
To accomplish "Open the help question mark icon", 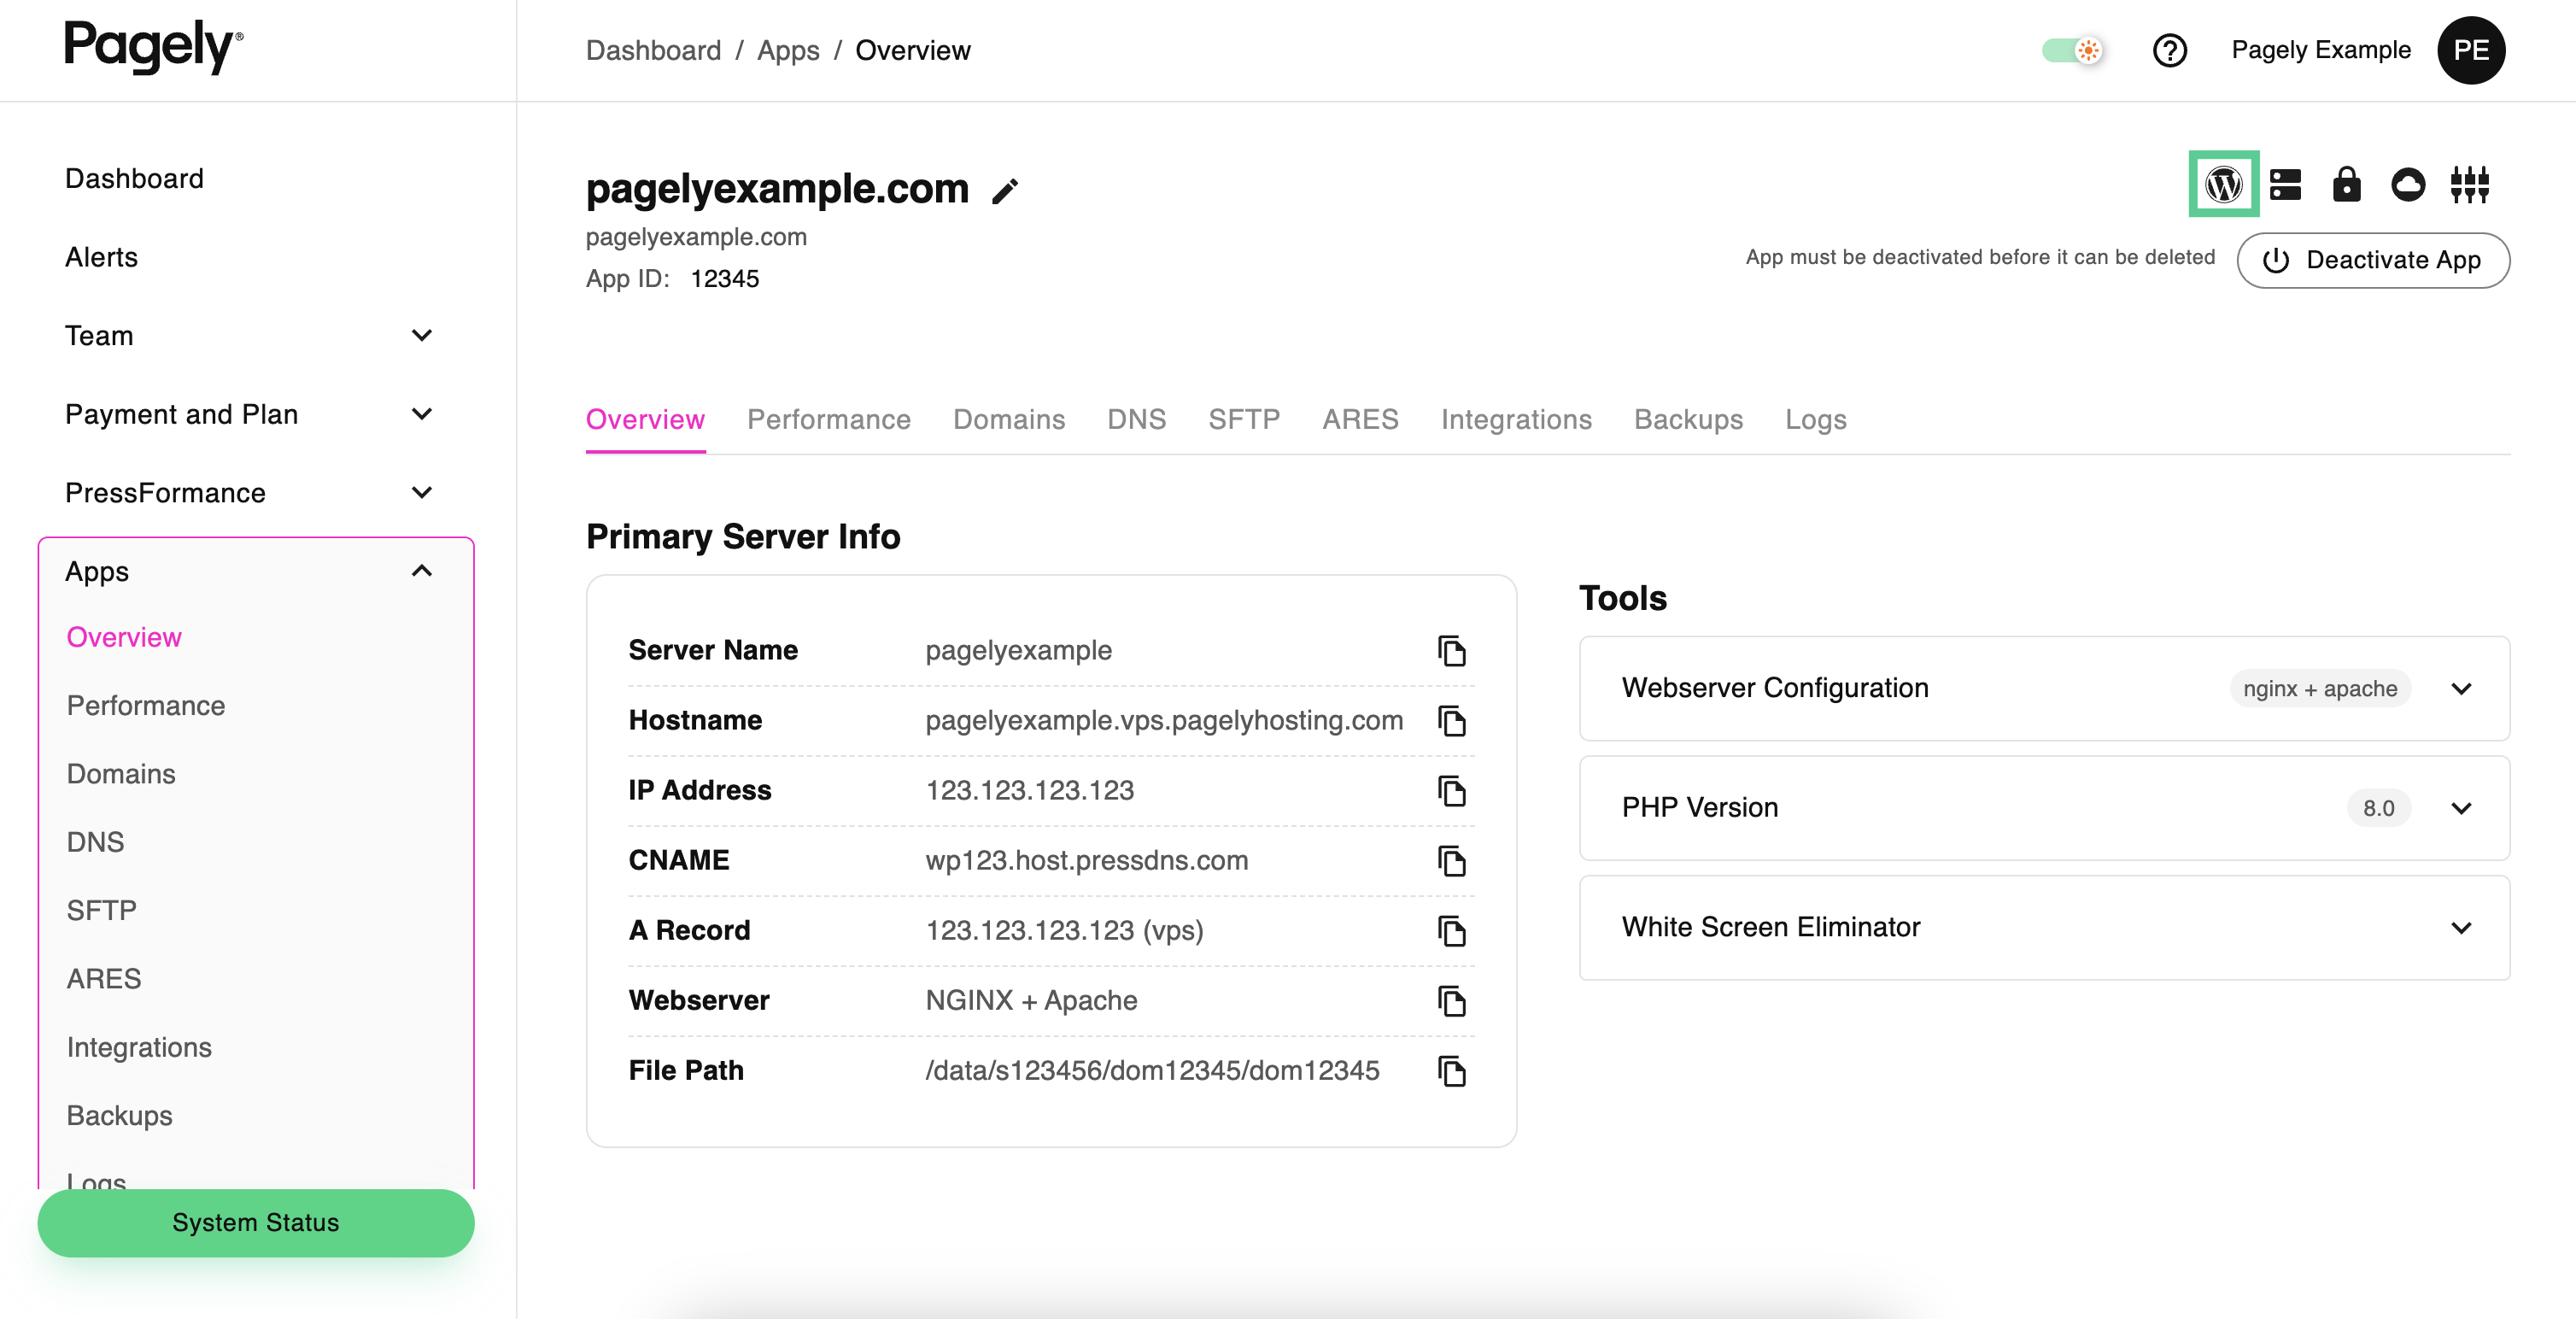I will click(2169, 50).
